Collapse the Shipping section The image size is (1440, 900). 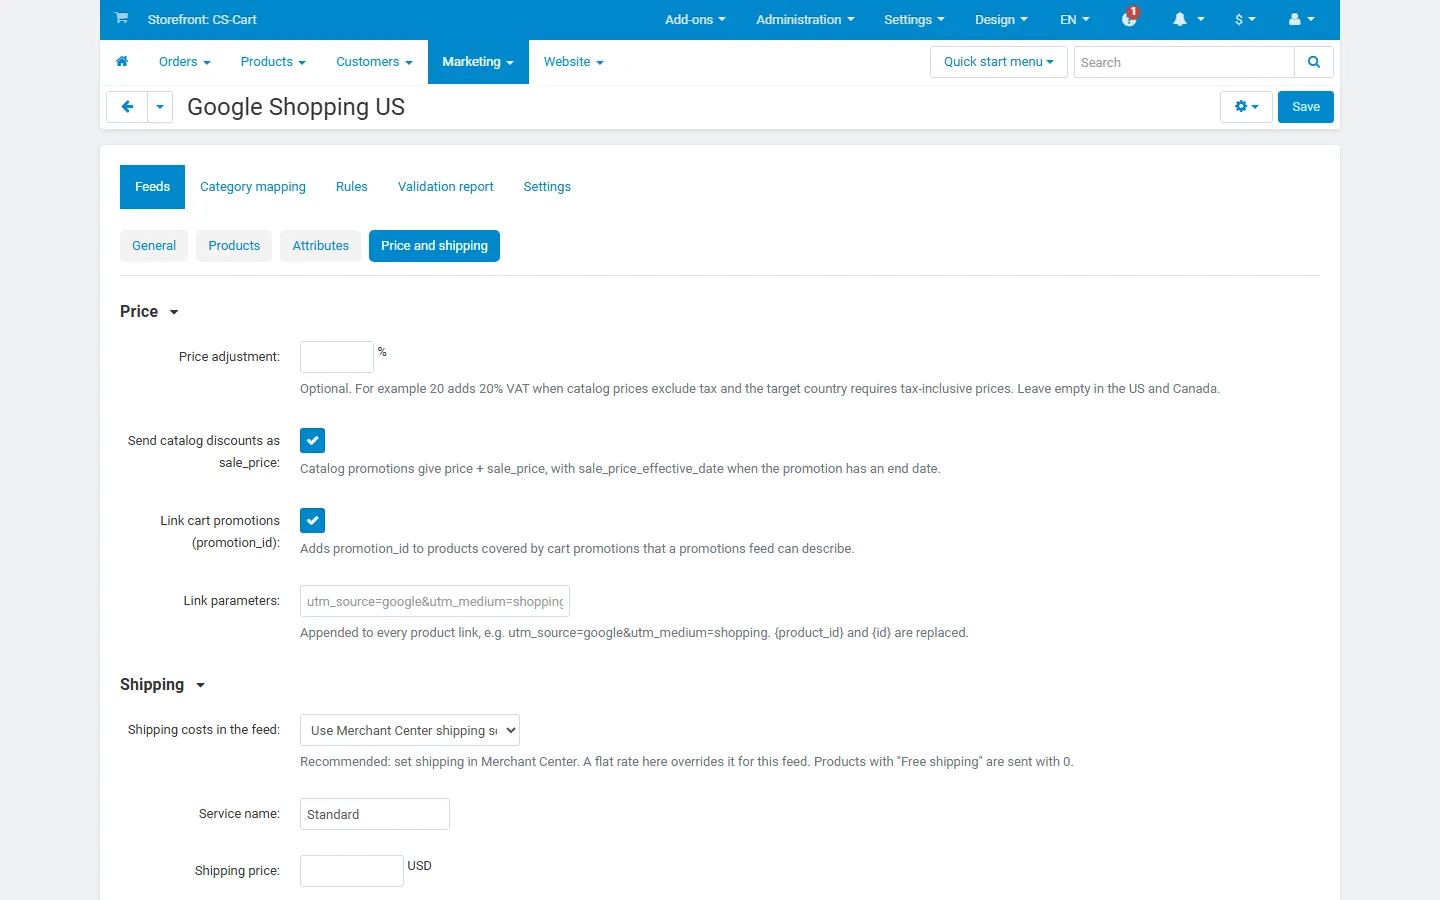[162, 685]
